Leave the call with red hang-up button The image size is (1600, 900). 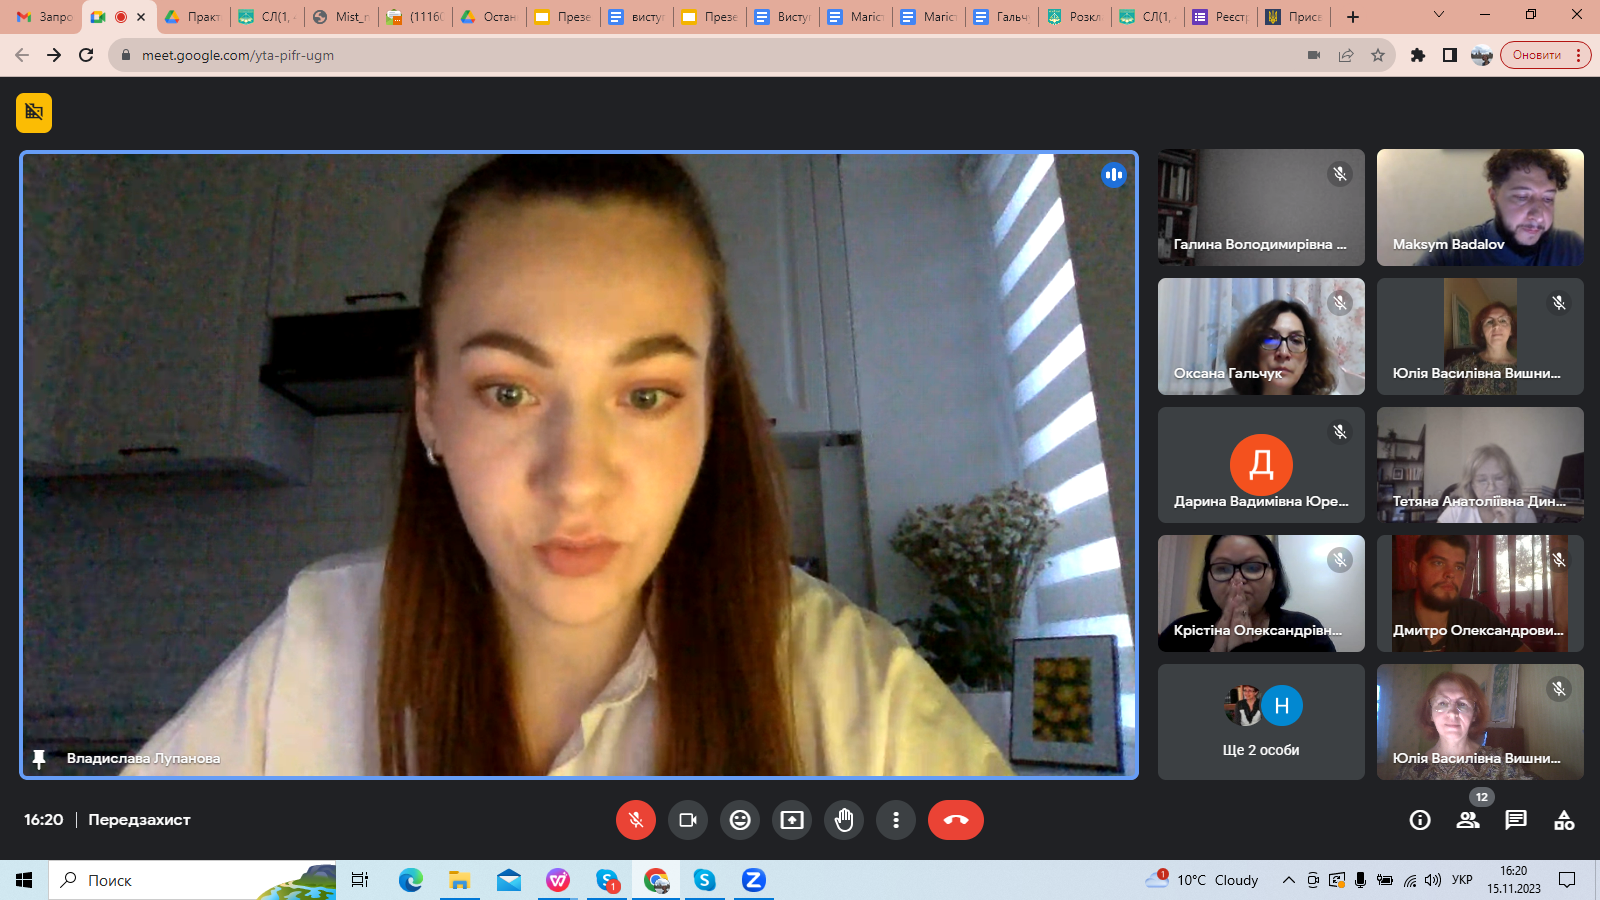955,820
